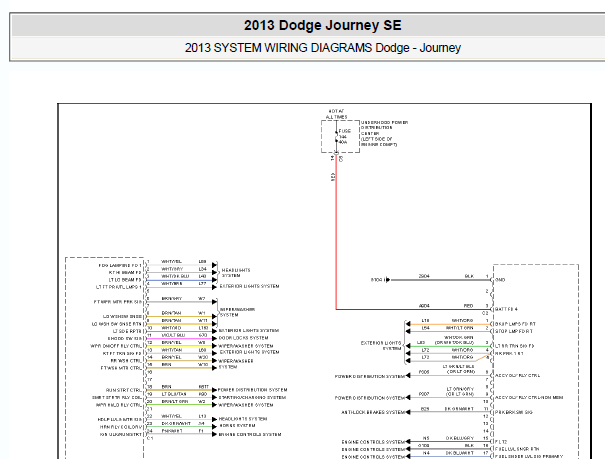
Task: Click the 'DK BLU/GRY' wire color label
Action: [x=459, y=438]
